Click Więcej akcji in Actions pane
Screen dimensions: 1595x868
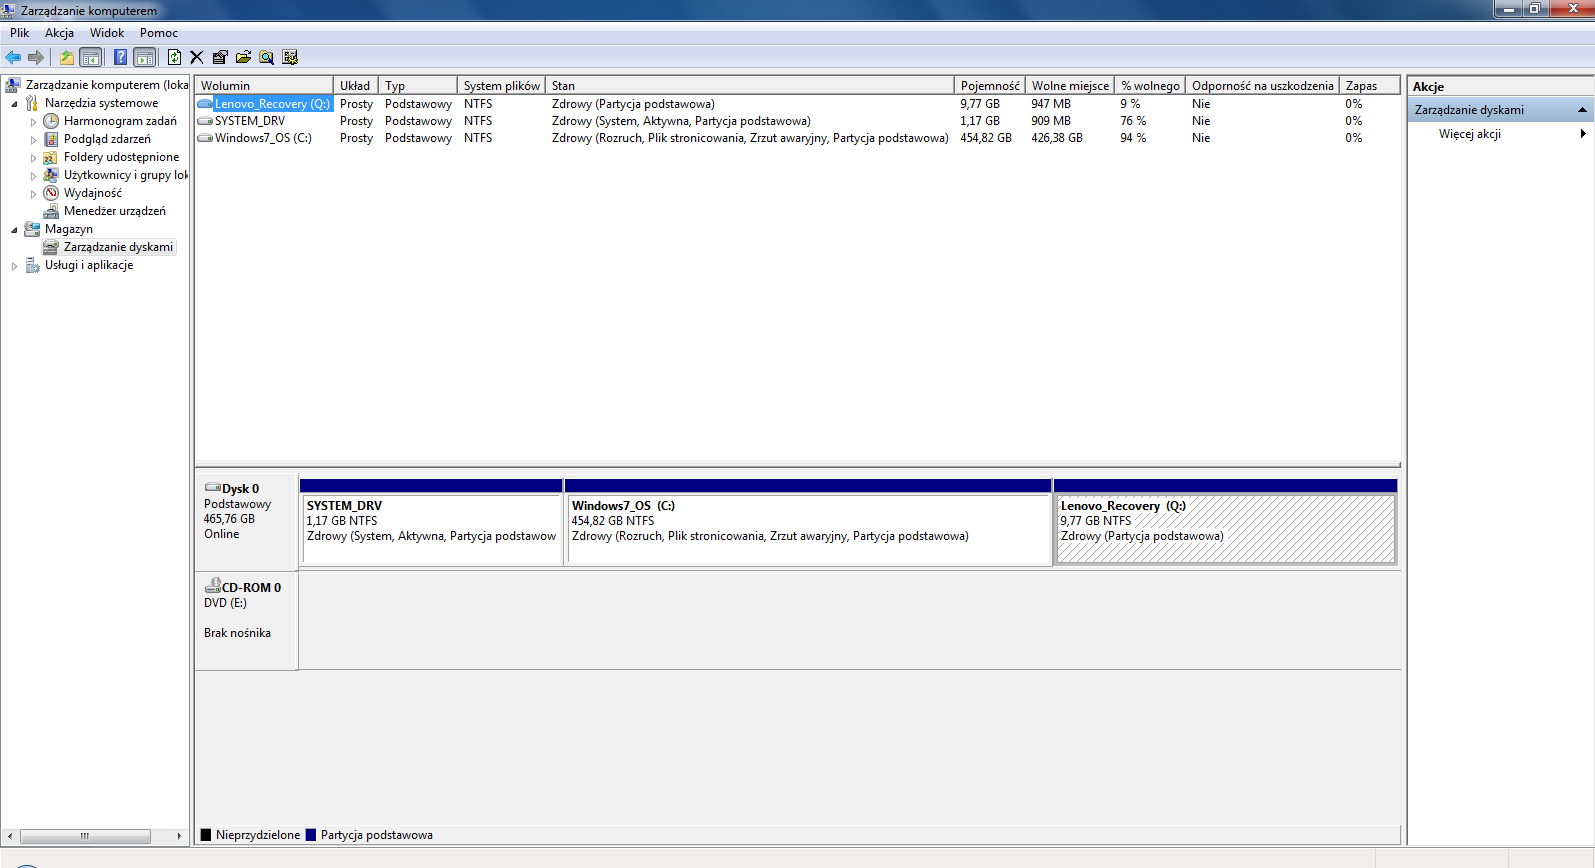[x=1469, y=134]
